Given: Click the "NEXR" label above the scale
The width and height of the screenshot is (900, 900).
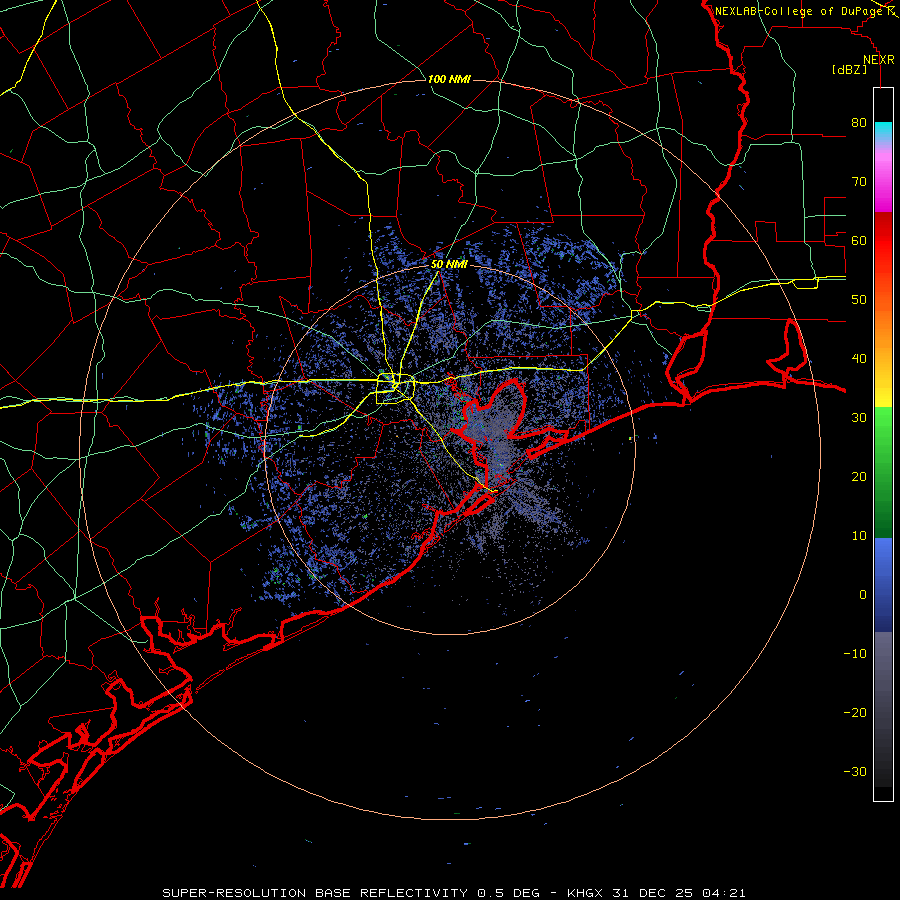Looking at the screenshot, I should [878, 60].
